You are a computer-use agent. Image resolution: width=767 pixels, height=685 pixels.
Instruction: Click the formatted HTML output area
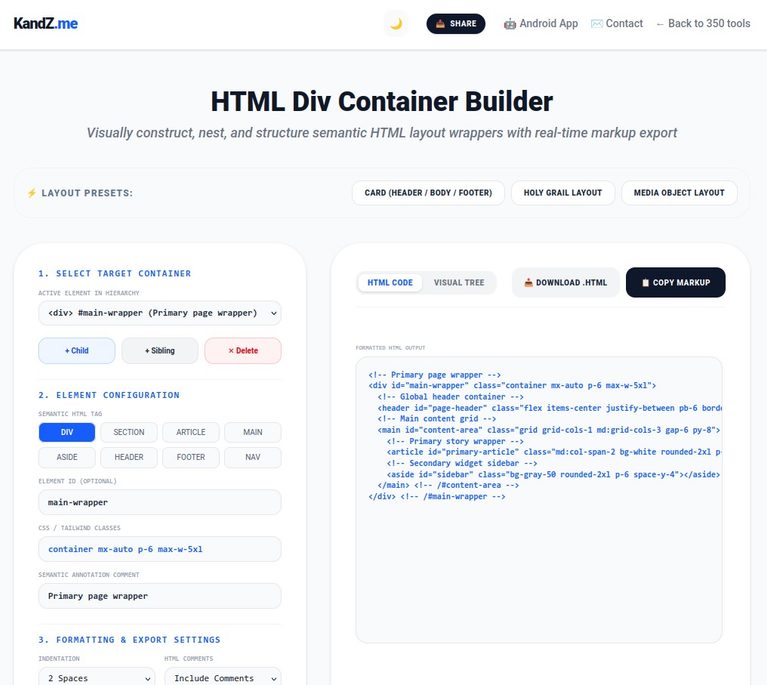[539, 500]
